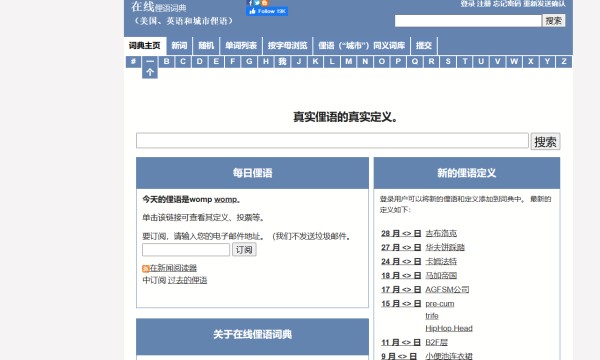Screen dimensions: 600x360
Task: Click the 注册 link
Action: [x=484, y=3]
